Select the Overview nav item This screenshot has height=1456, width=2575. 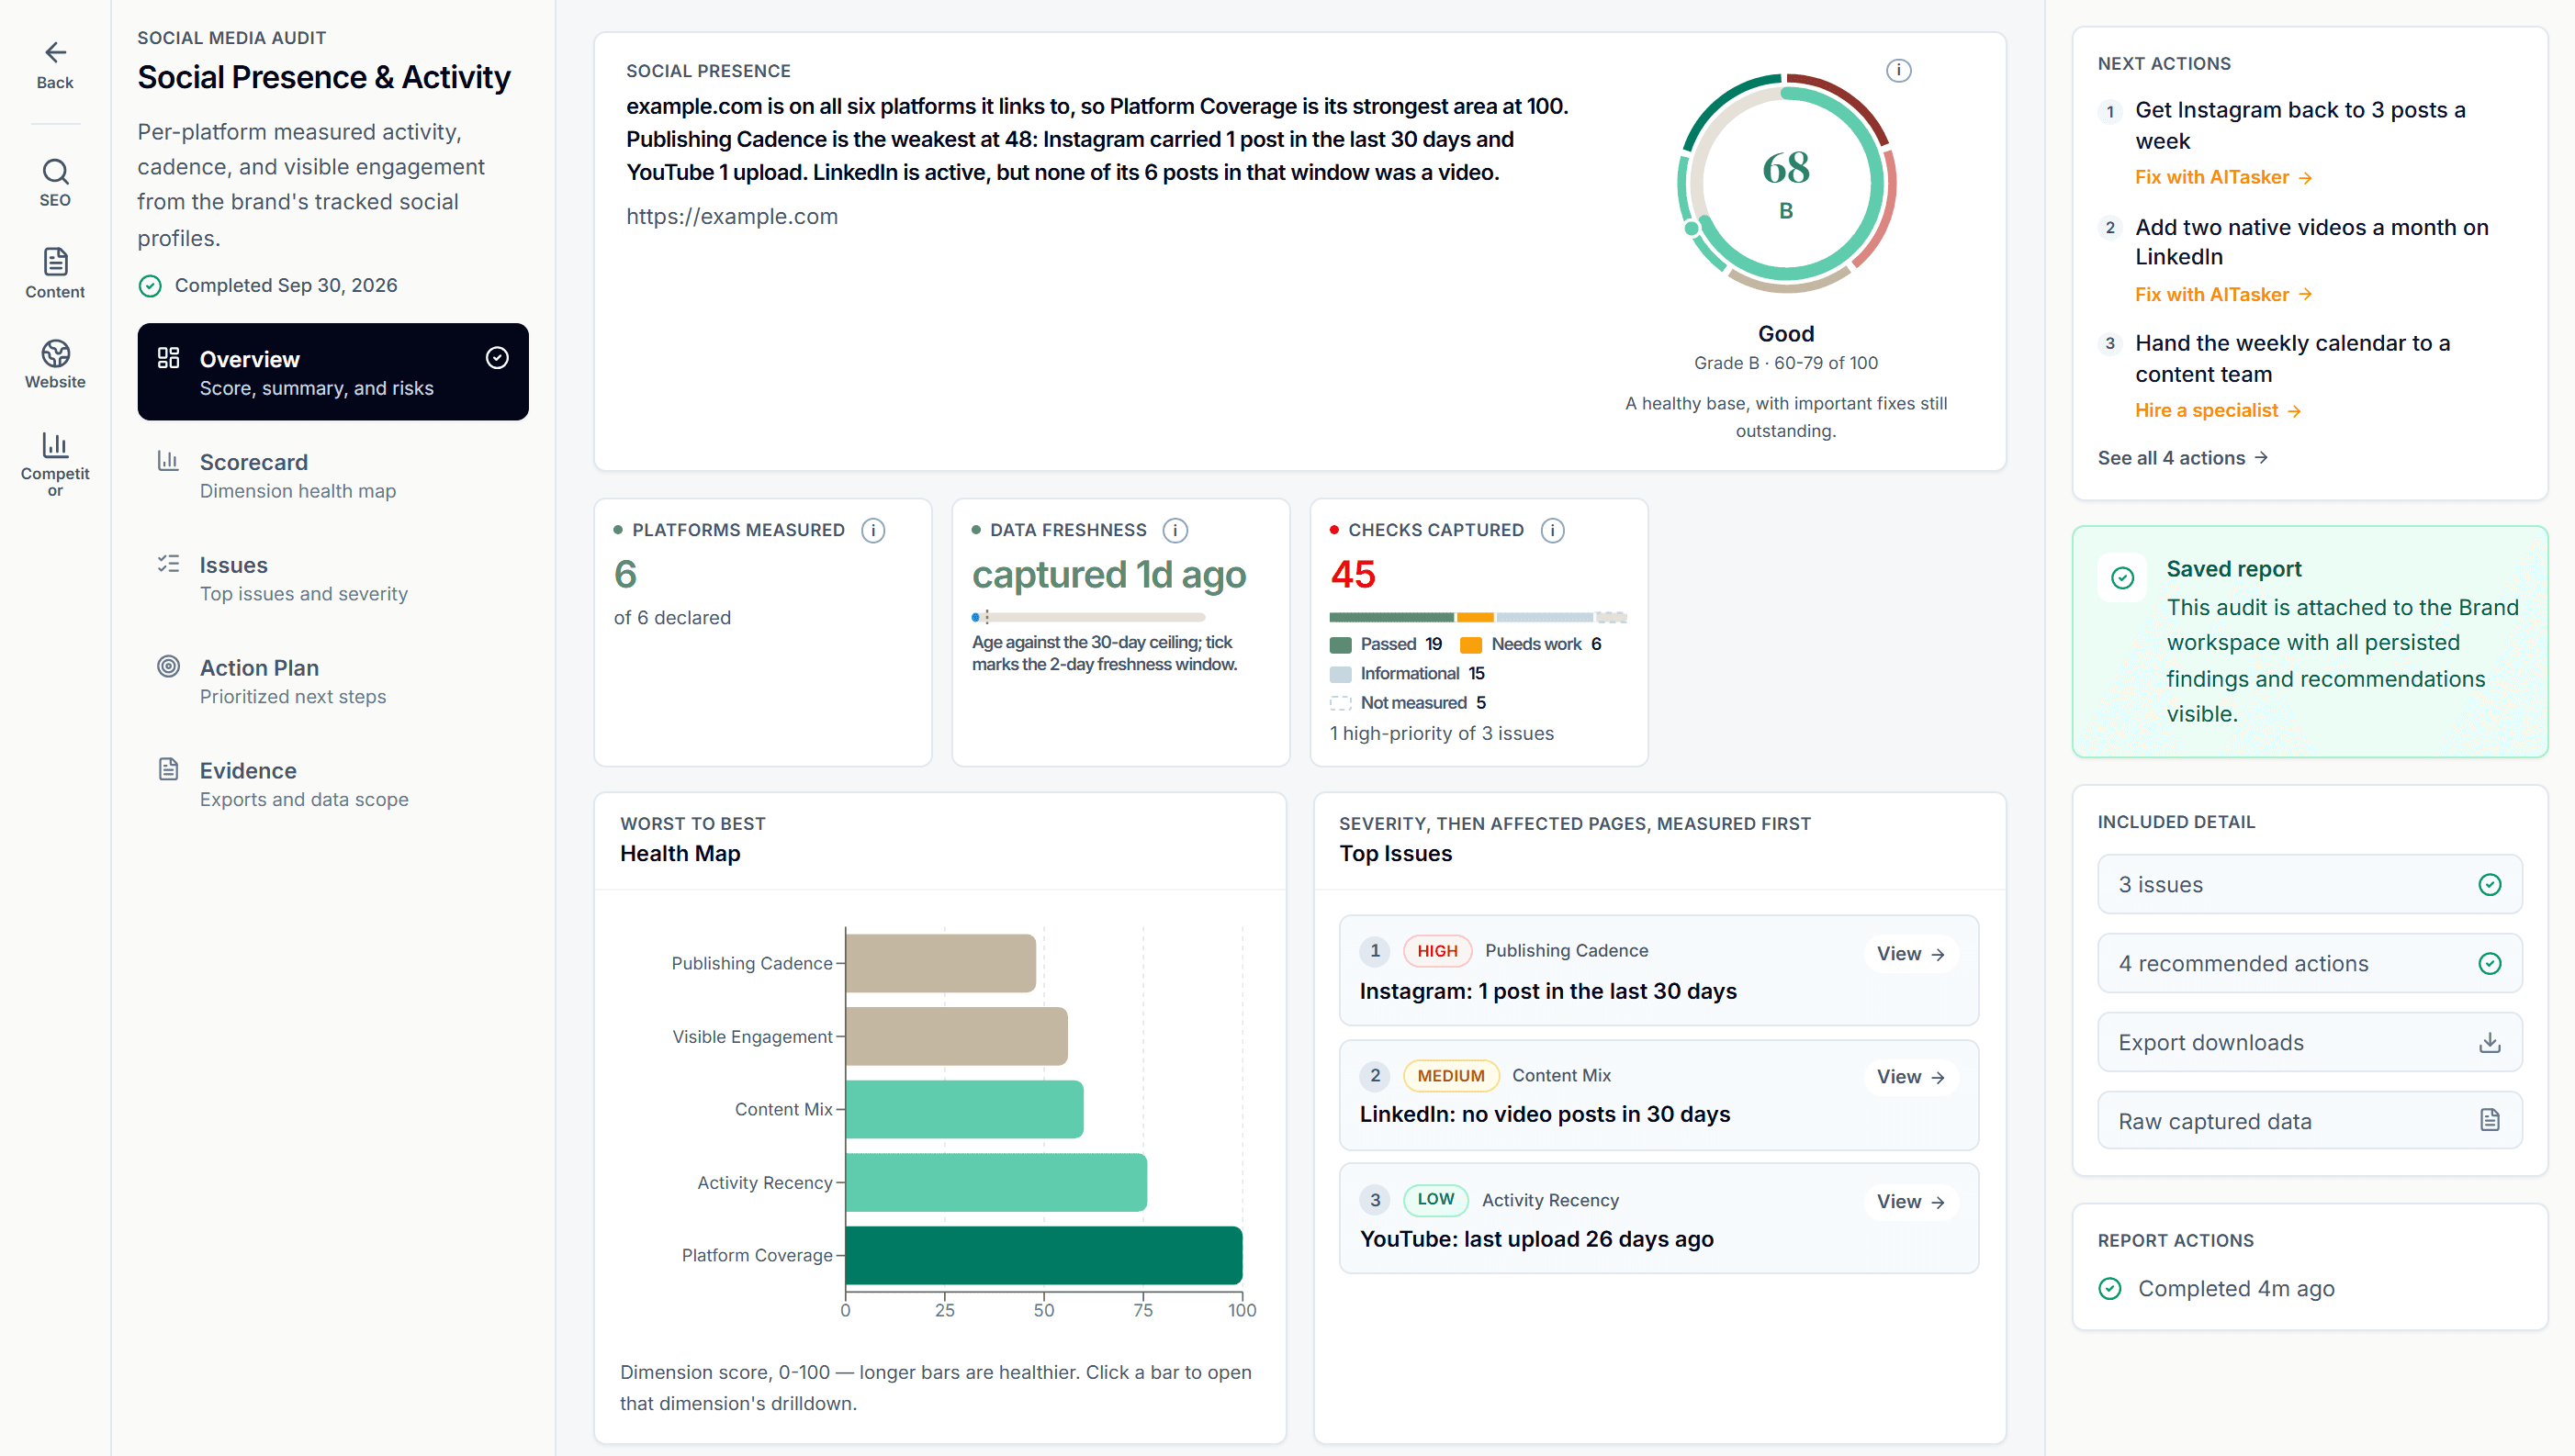click(332, 372)
